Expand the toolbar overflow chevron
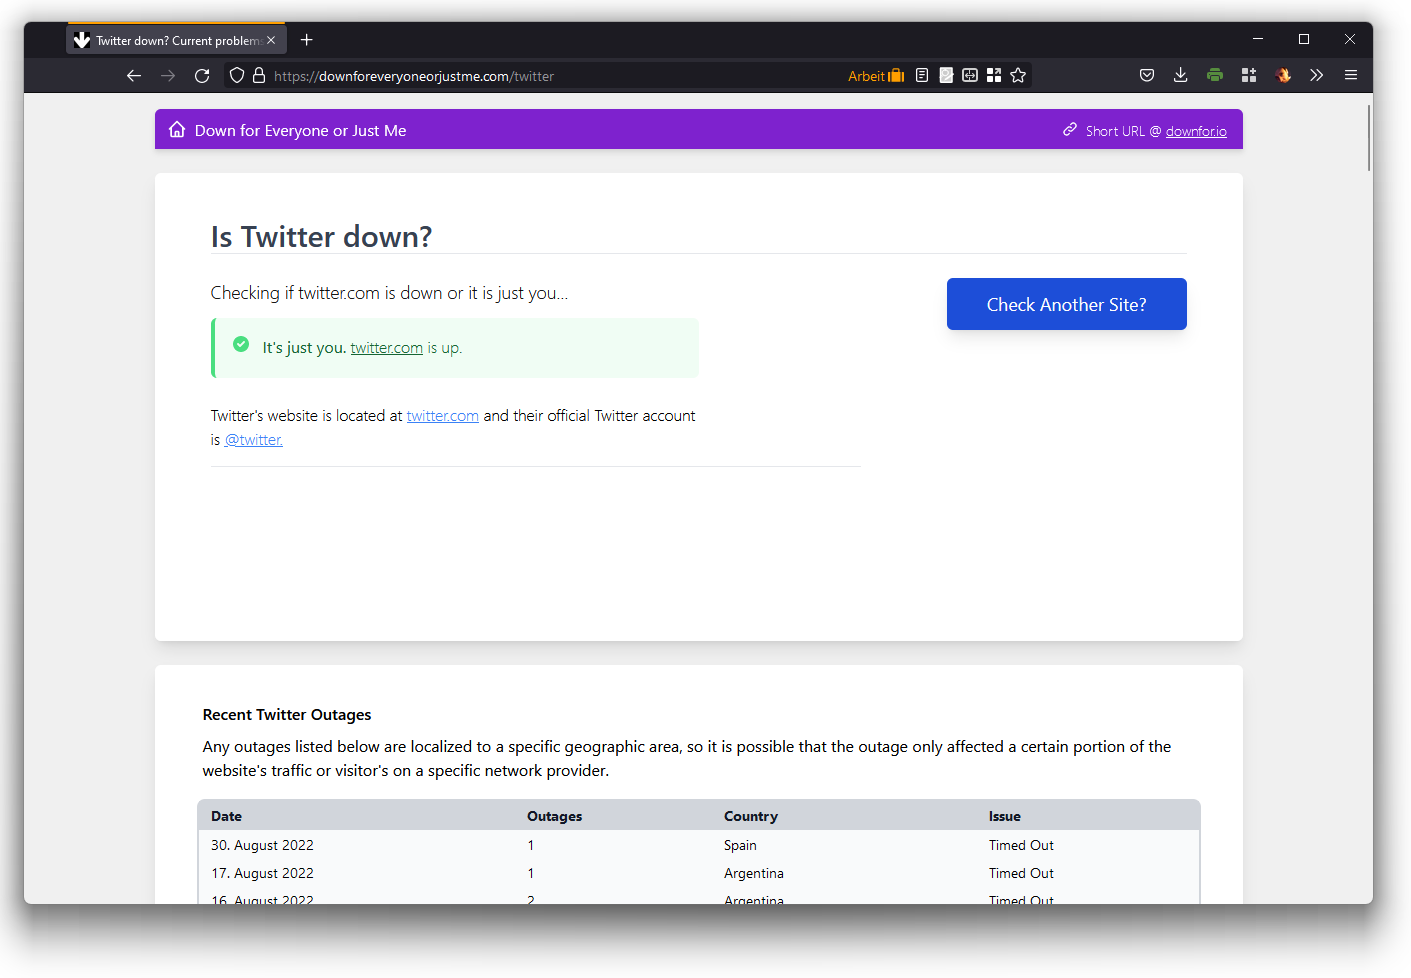Image resolution: width=1411 pixels, height=978 pixels. (1317, 76)
